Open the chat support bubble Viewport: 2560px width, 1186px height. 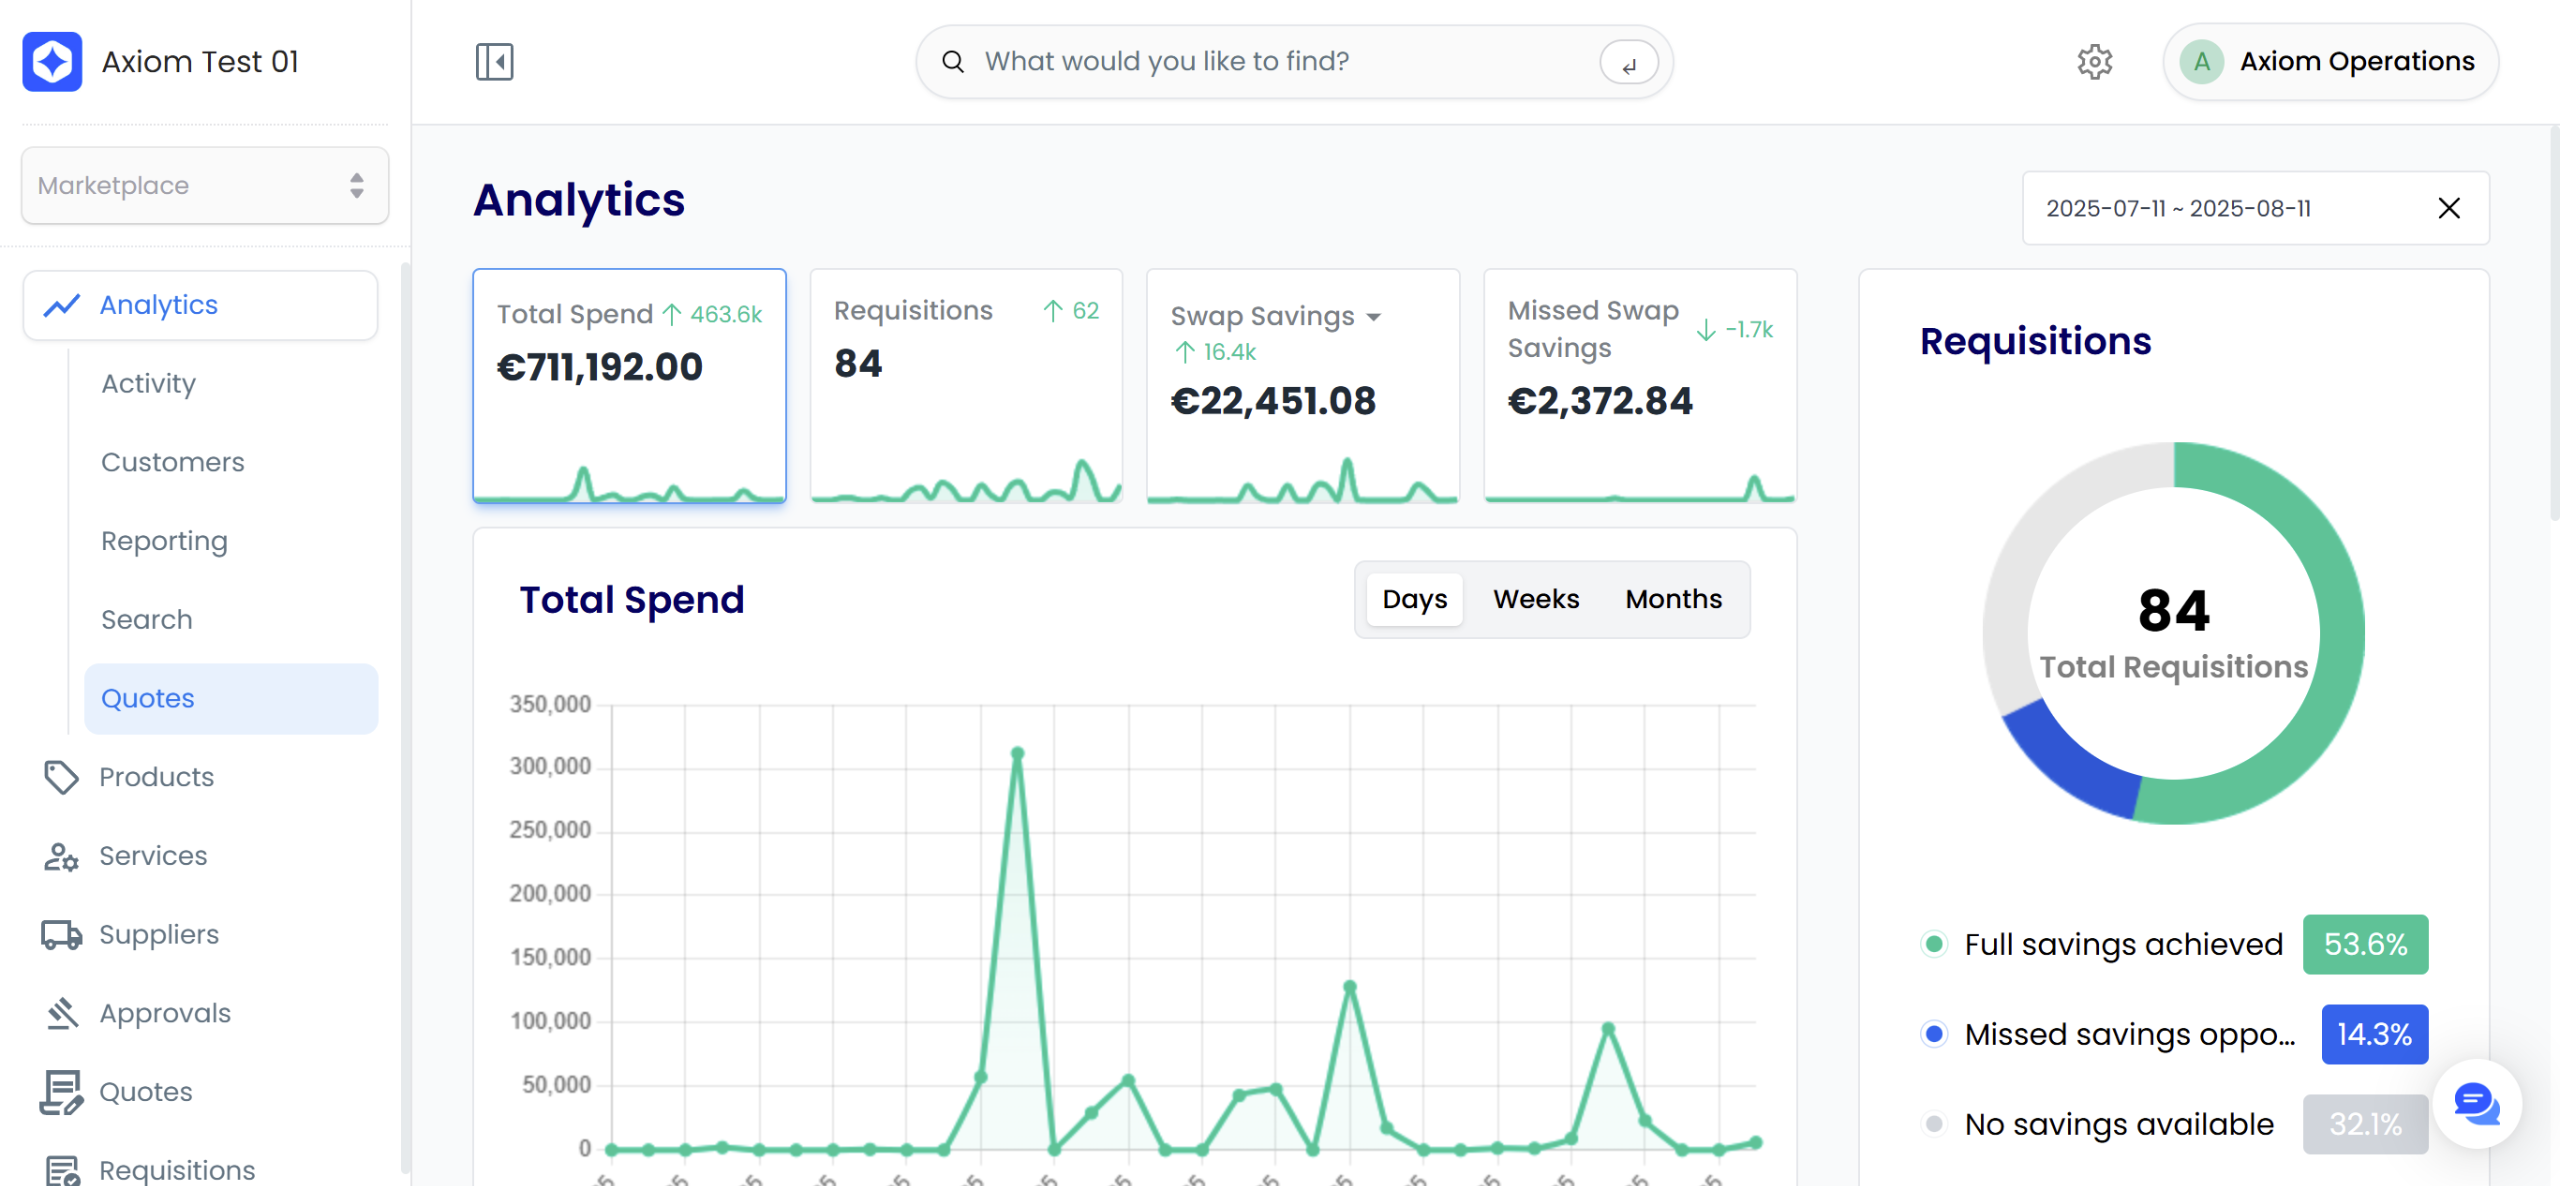2476,1104
